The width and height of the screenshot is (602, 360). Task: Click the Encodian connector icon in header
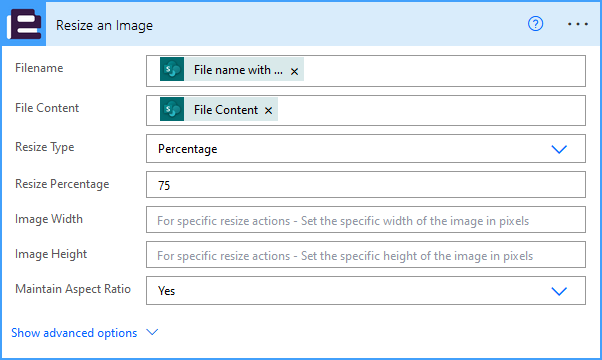[24, 24]
